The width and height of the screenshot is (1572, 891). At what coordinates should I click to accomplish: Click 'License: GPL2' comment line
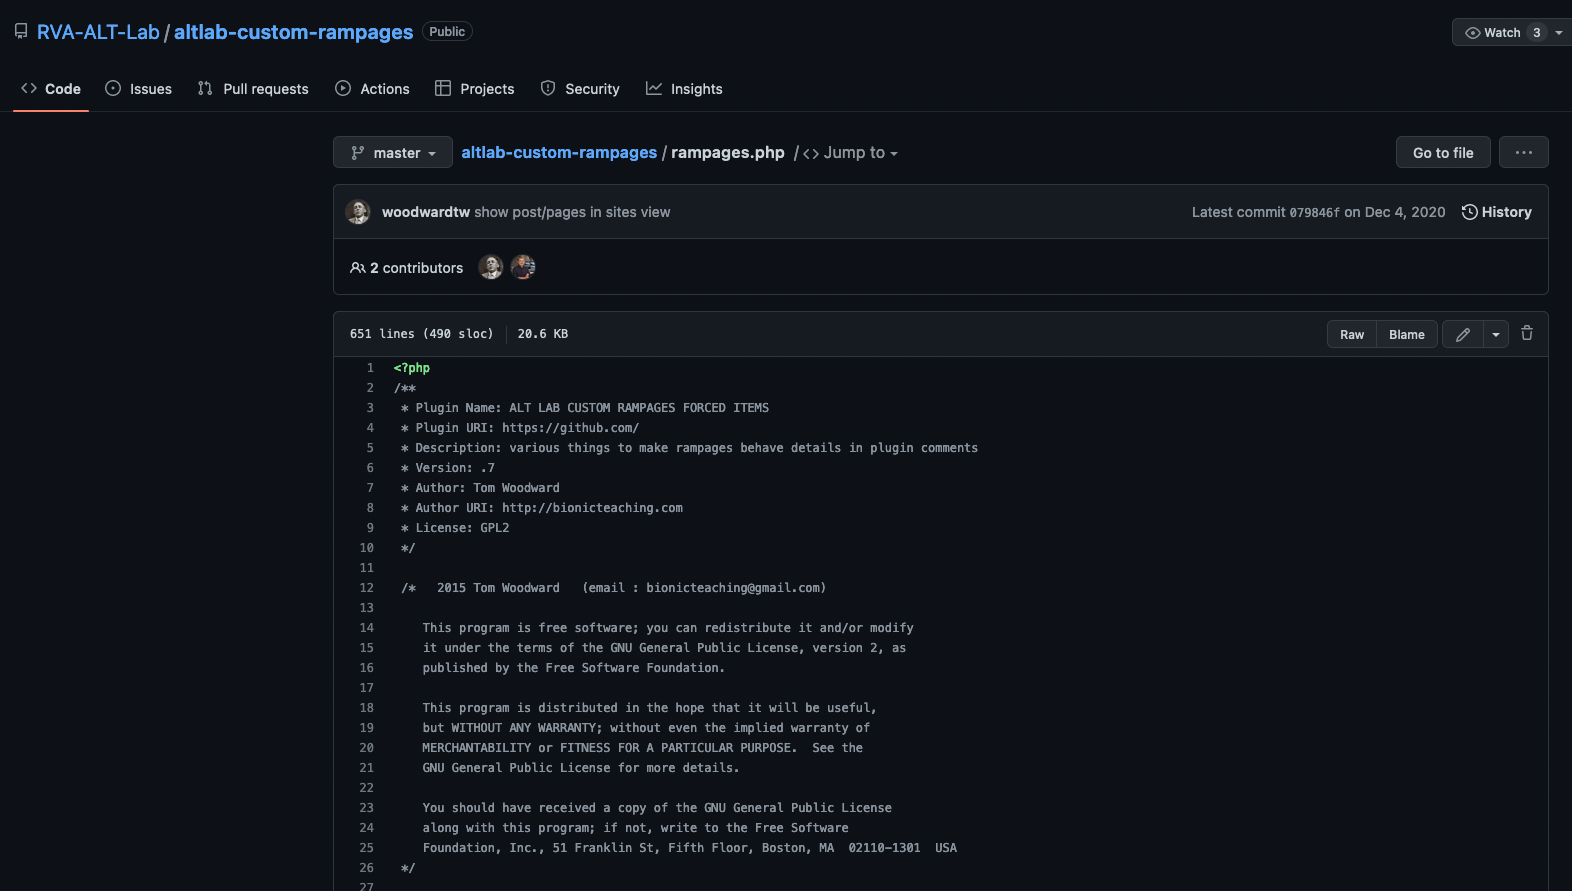[x=455, y=528]
